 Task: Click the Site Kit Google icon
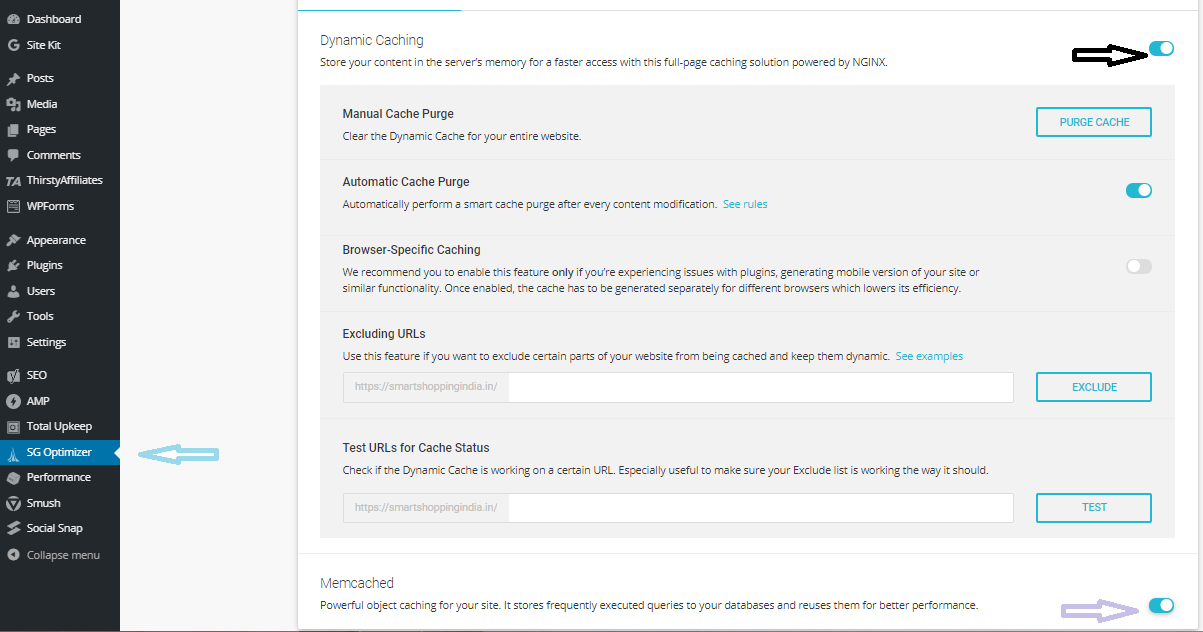click(13, 45)
